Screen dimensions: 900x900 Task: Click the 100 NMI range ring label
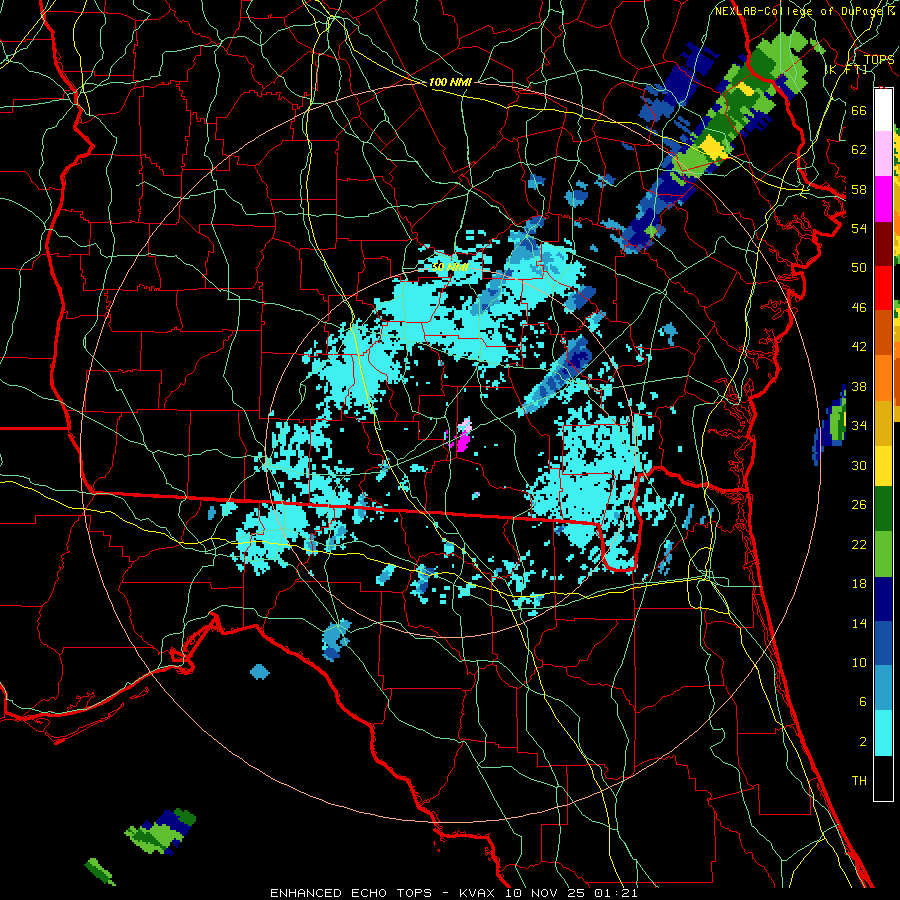point(450,82)
